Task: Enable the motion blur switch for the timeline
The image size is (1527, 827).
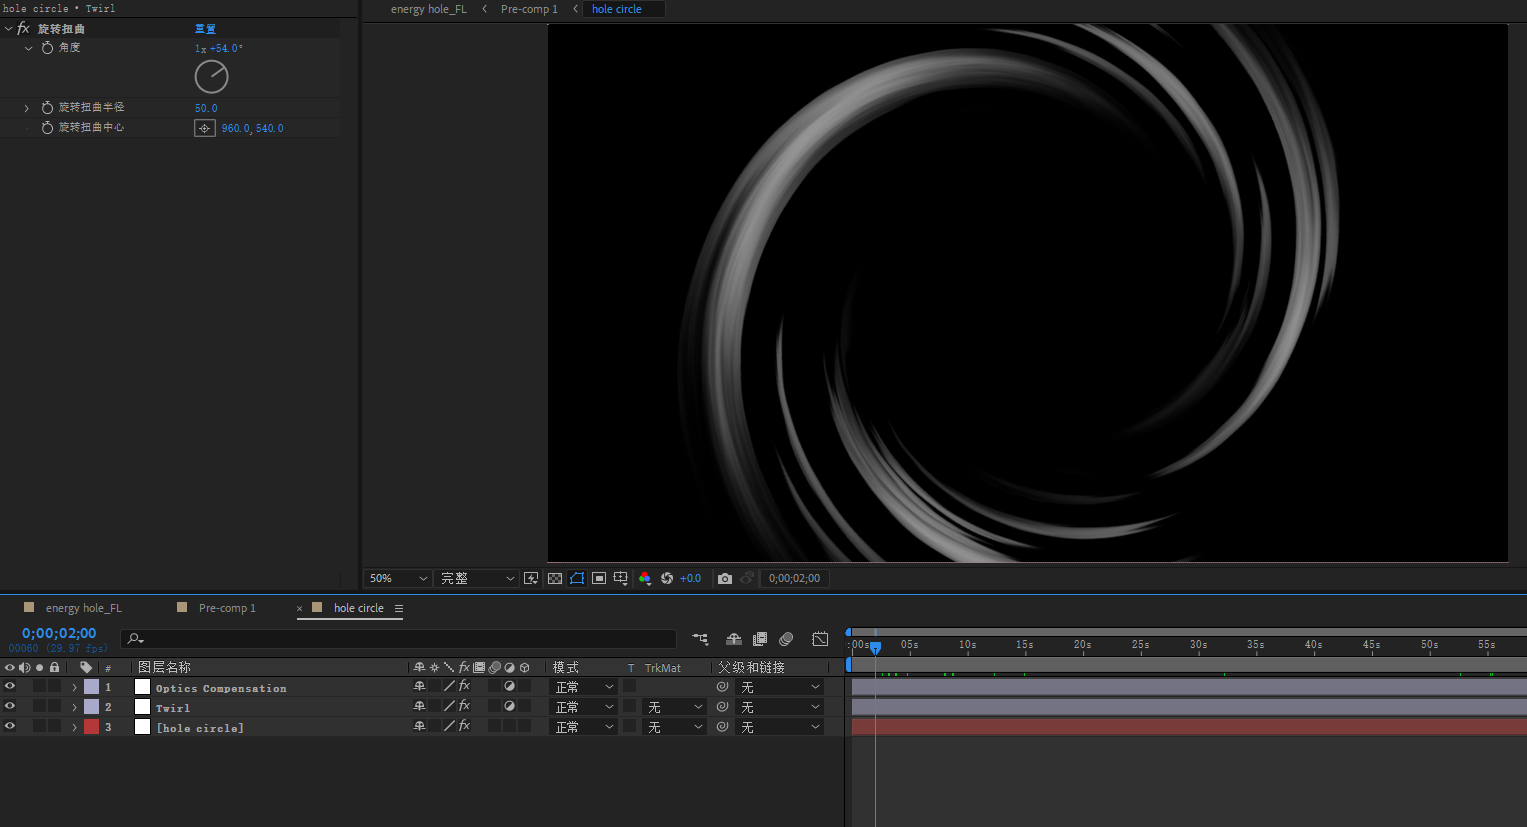Action: (x=786, y=639)
